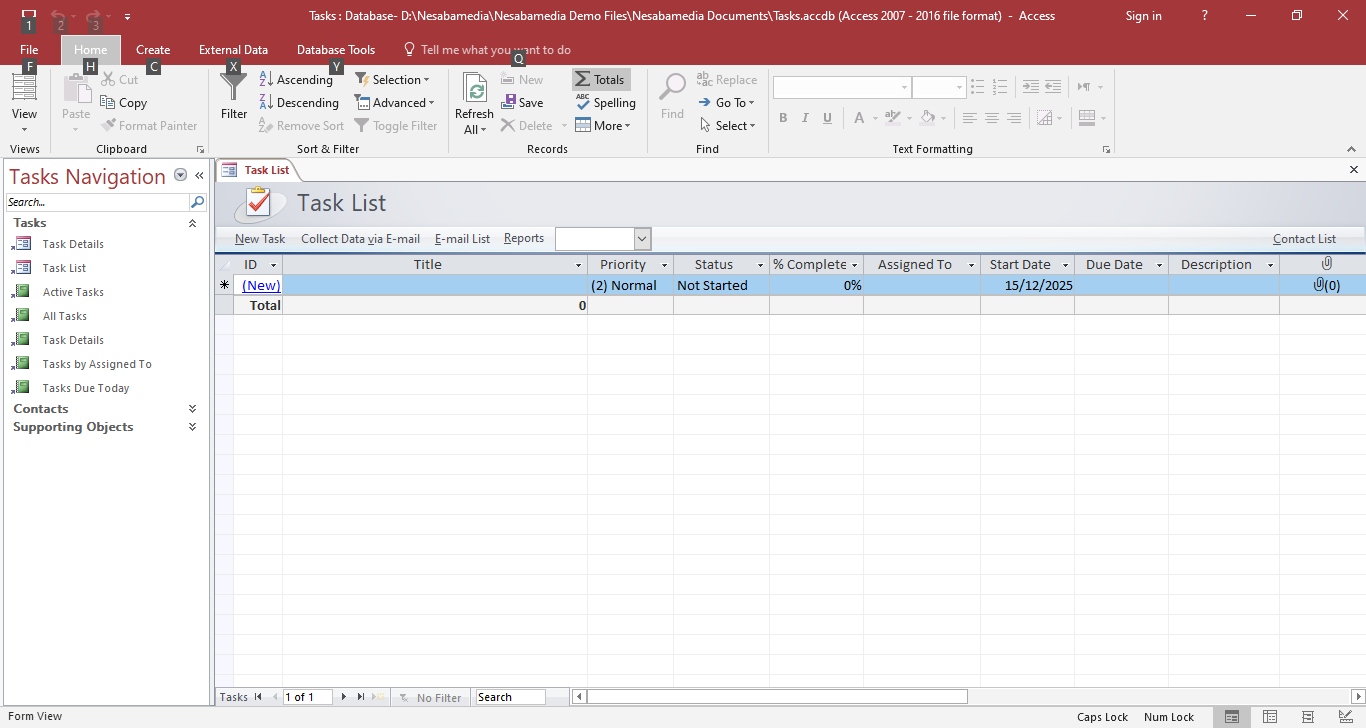
Task: Open the Reports dropdown combo box
Action: coord(642,239)
